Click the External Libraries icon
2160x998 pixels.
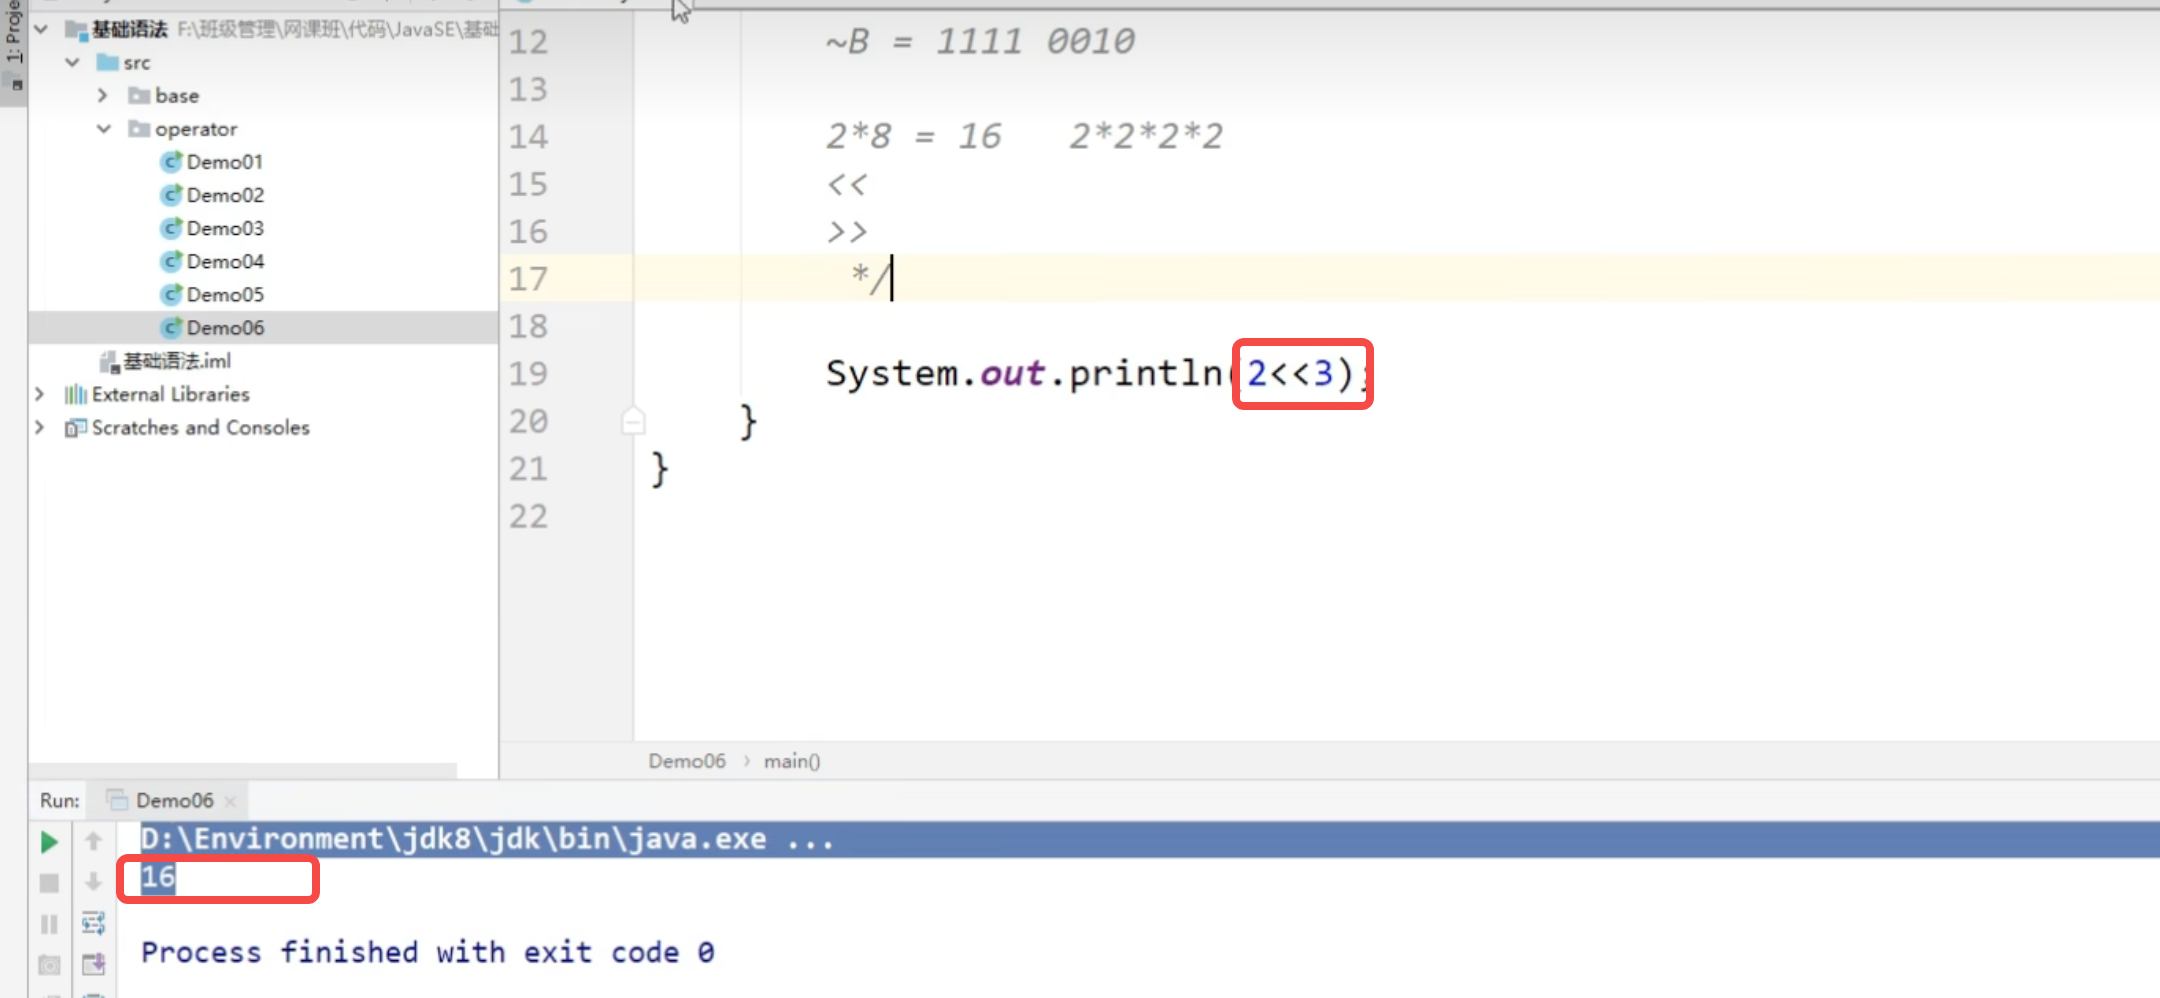click(75, 394)
